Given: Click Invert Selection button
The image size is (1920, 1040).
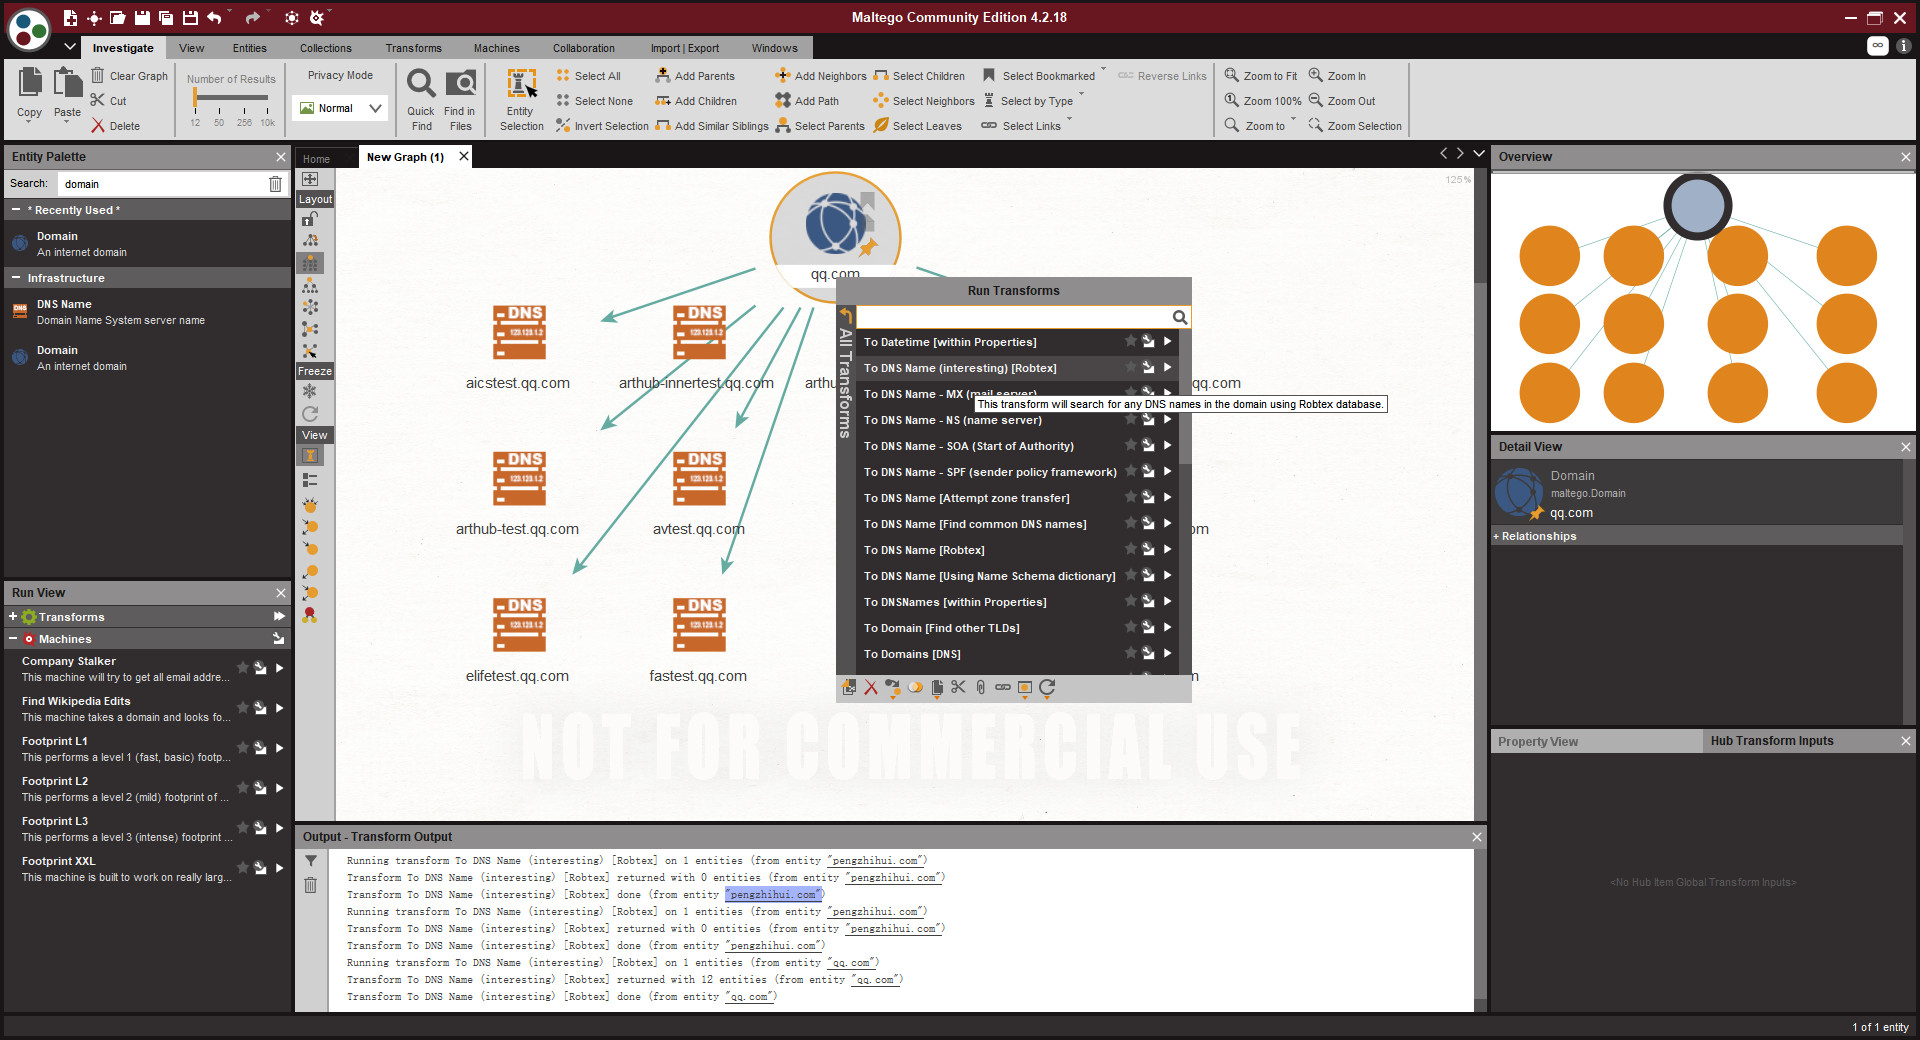Looking at the screenshot, I should tap(602, 126).
